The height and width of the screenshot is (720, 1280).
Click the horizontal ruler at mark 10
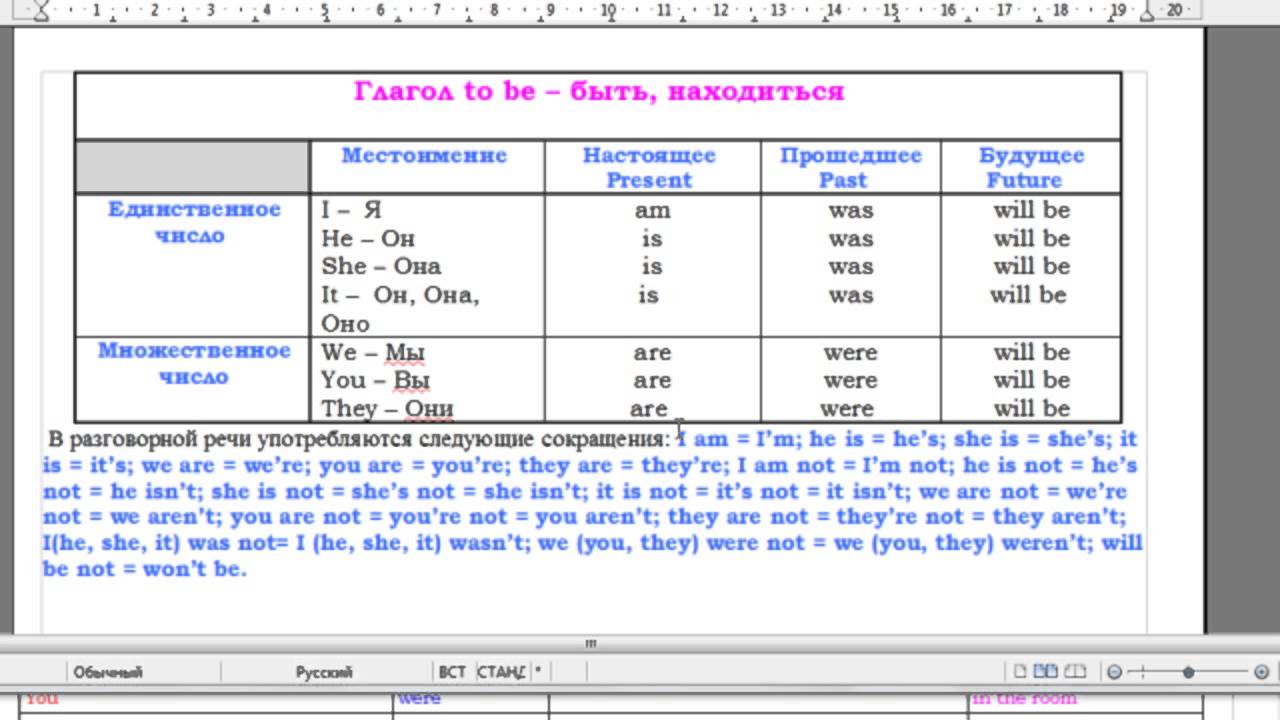click(x=608, y=10)
